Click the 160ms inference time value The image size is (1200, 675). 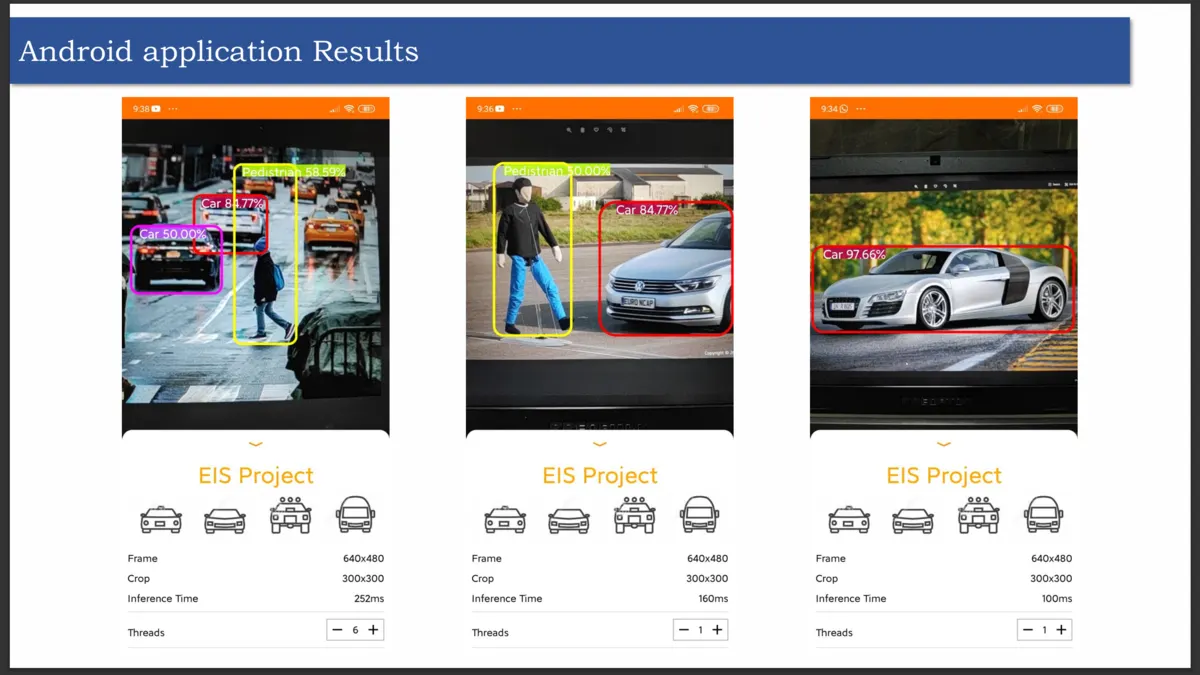713,599
